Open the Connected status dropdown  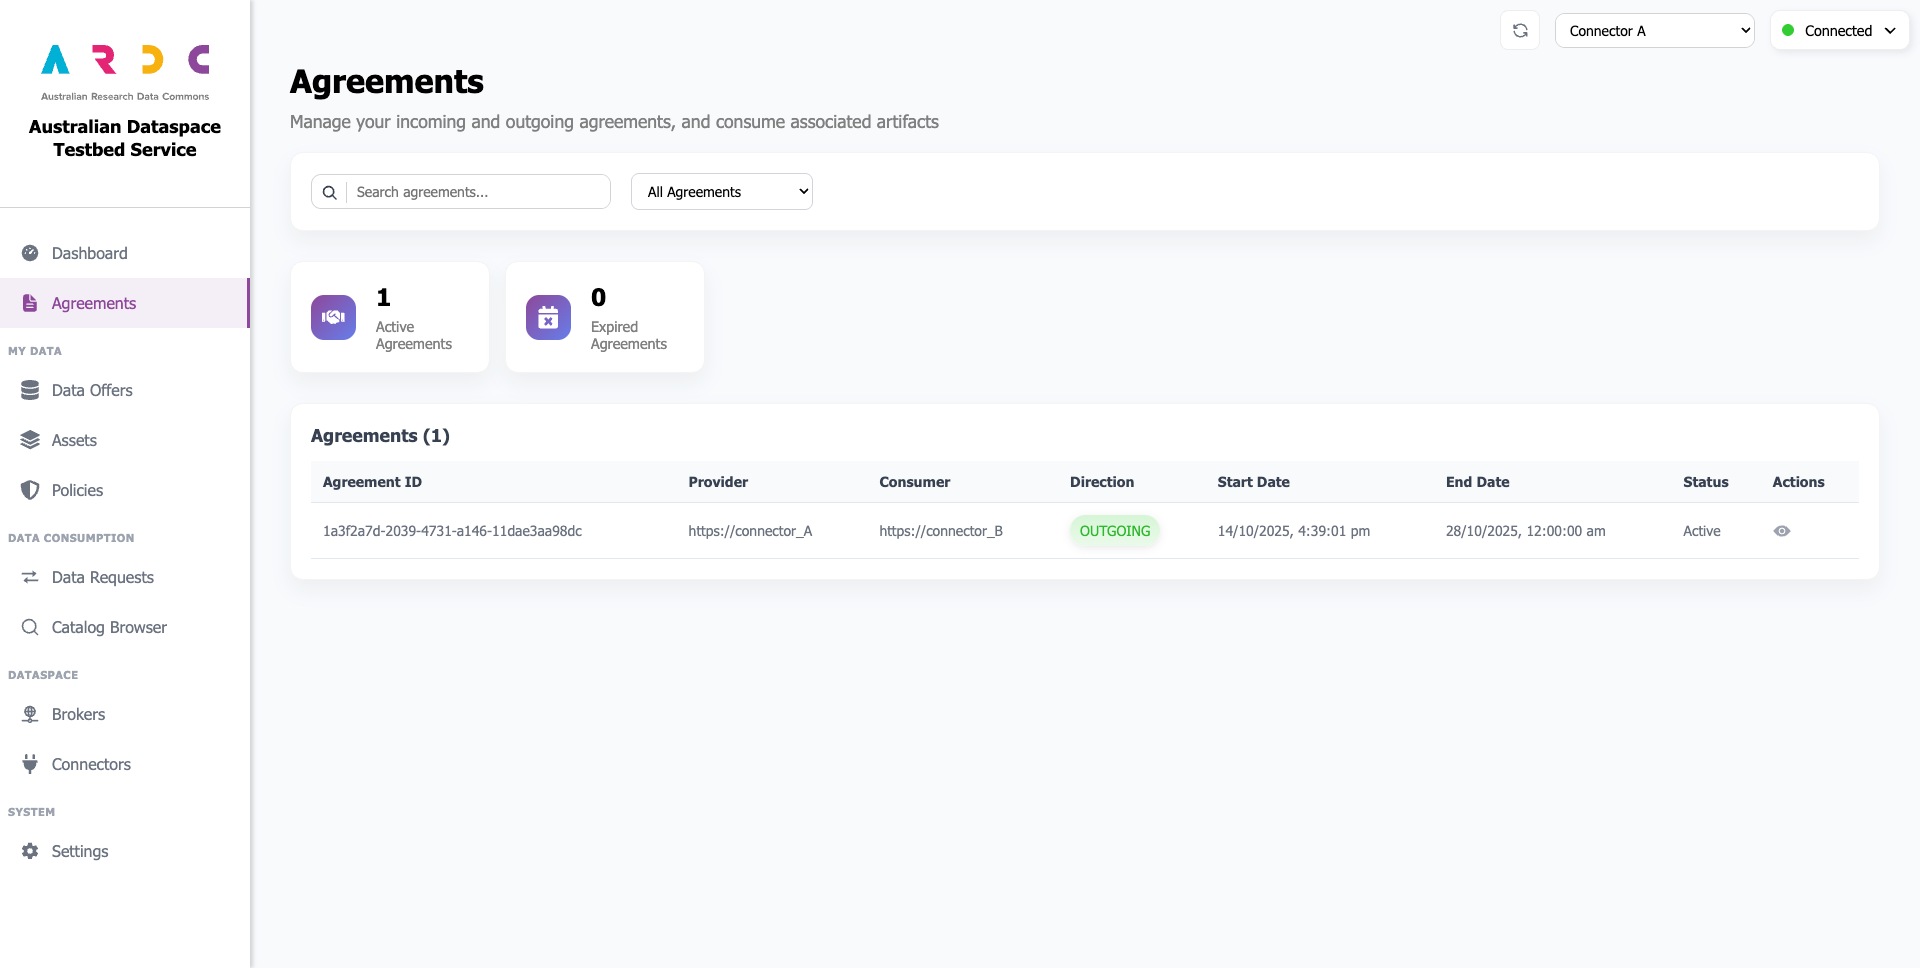(x=1839, y=31)
